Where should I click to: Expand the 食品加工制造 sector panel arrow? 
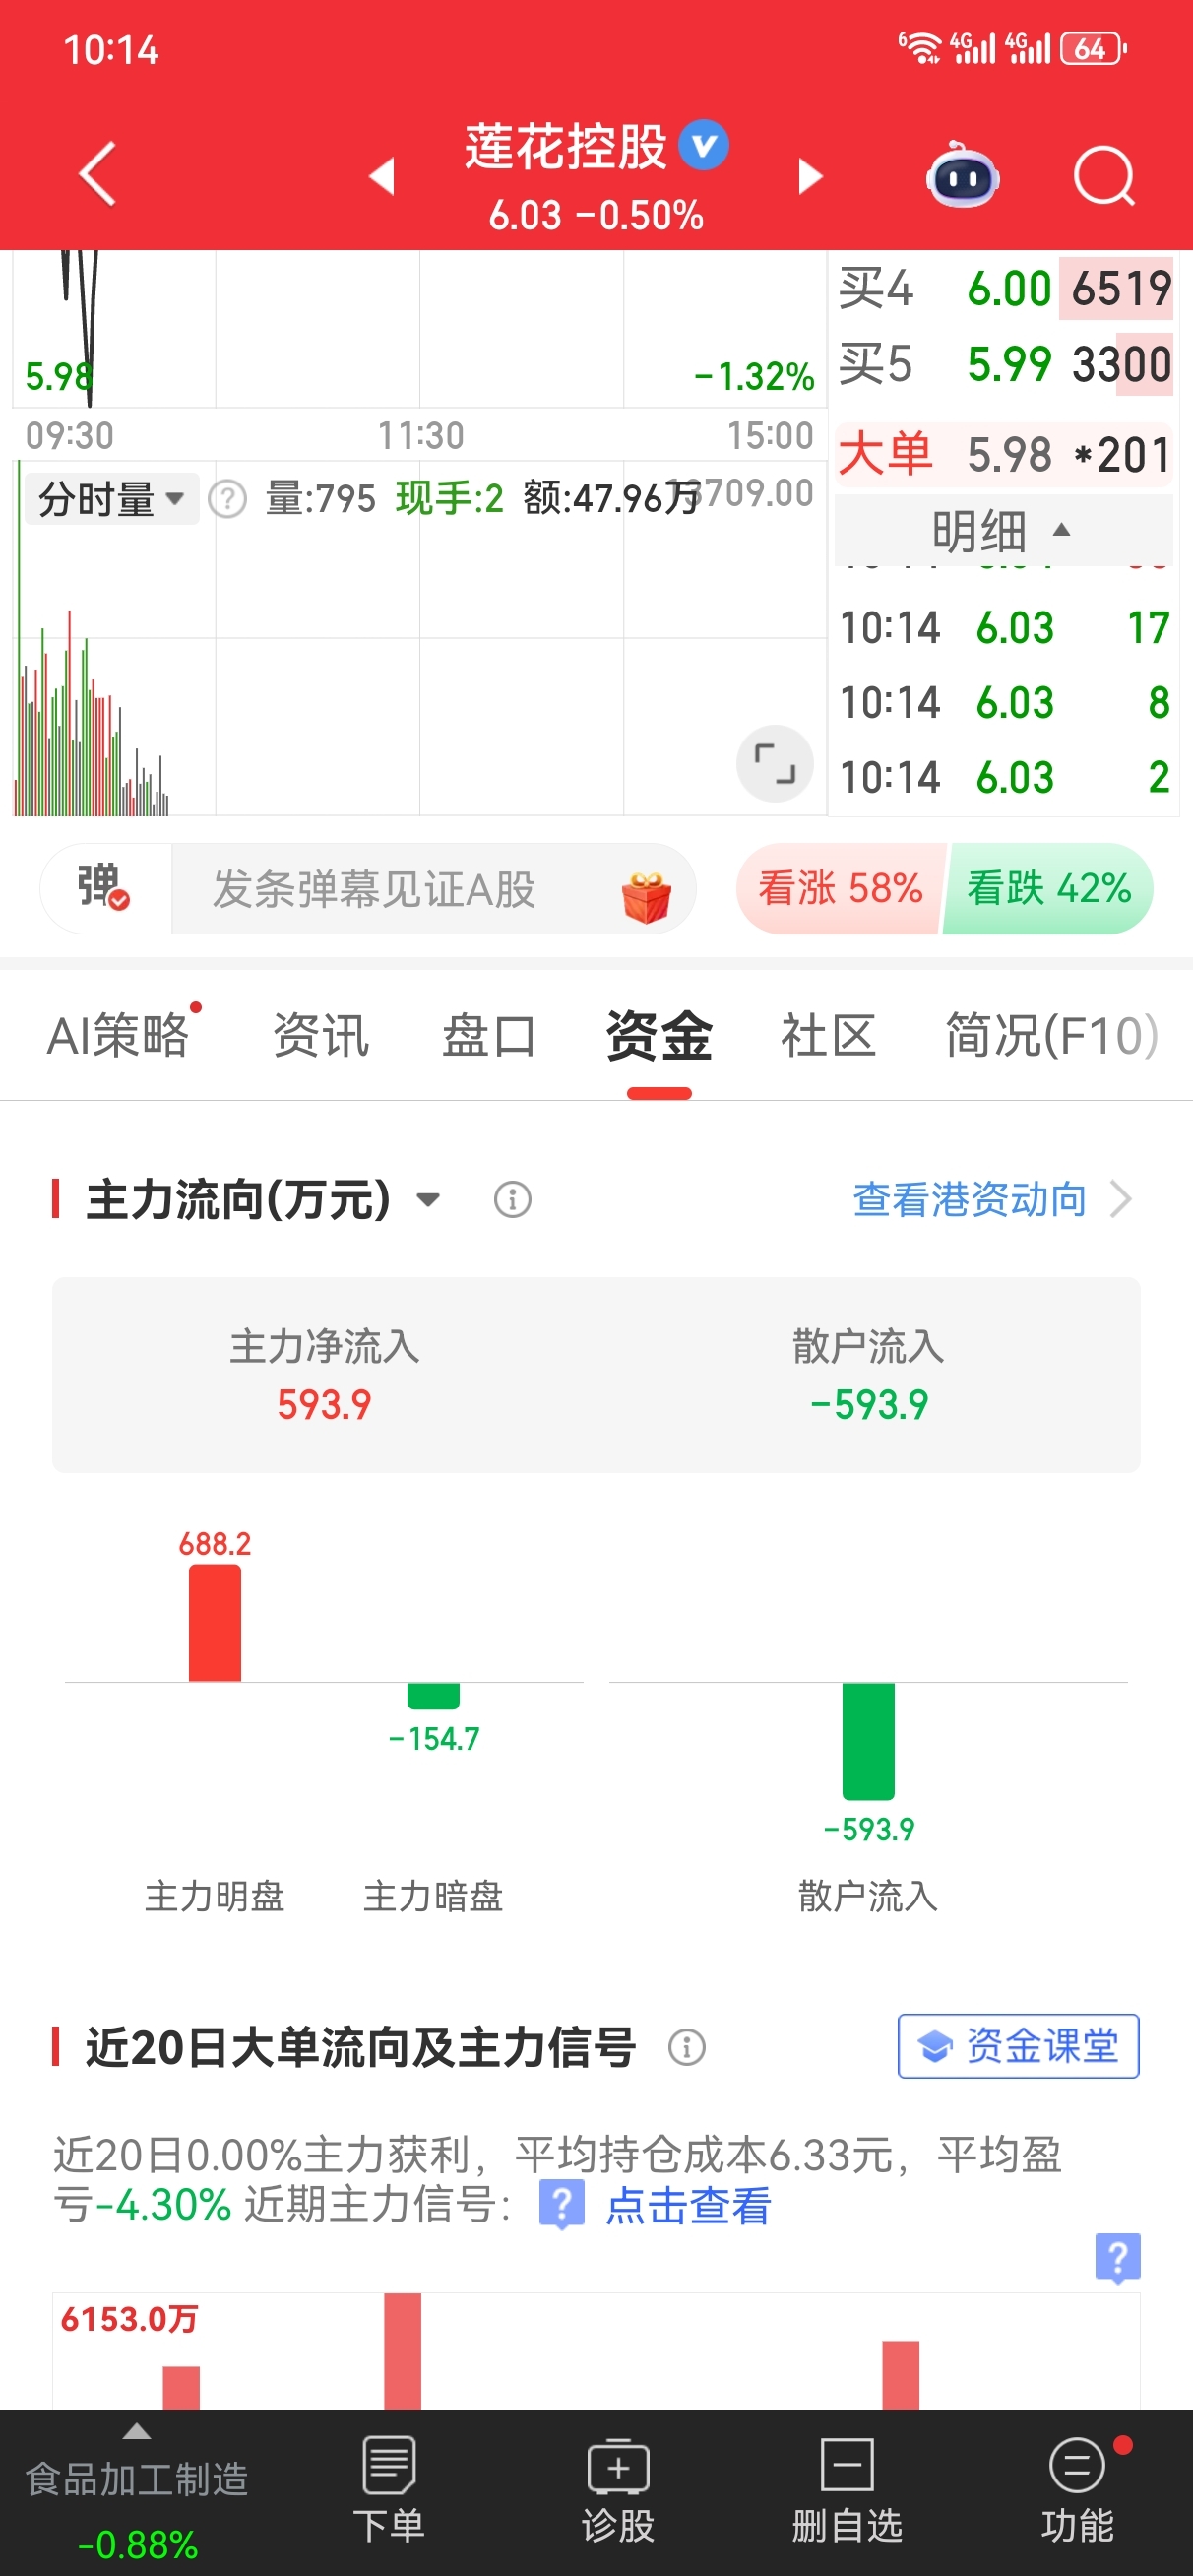[x=137, y=2431]
